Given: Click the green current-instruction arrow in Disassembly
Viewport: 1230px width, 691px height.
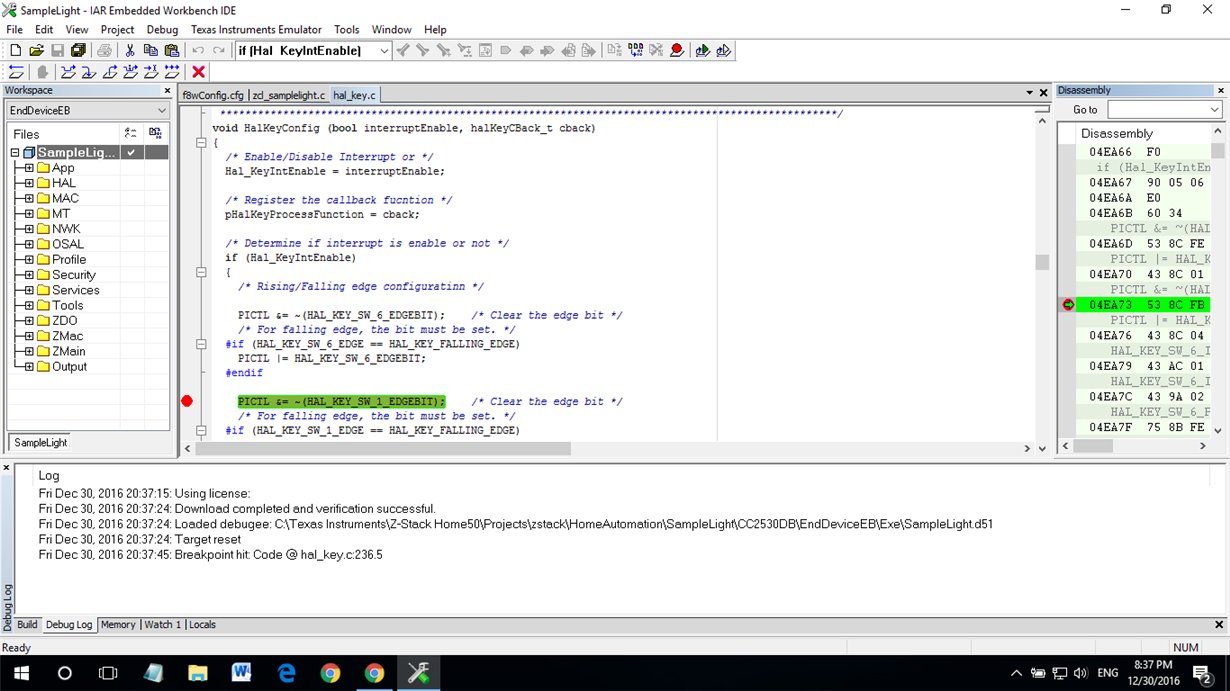Looking at the screenshot, I should tap(1068, 305).
